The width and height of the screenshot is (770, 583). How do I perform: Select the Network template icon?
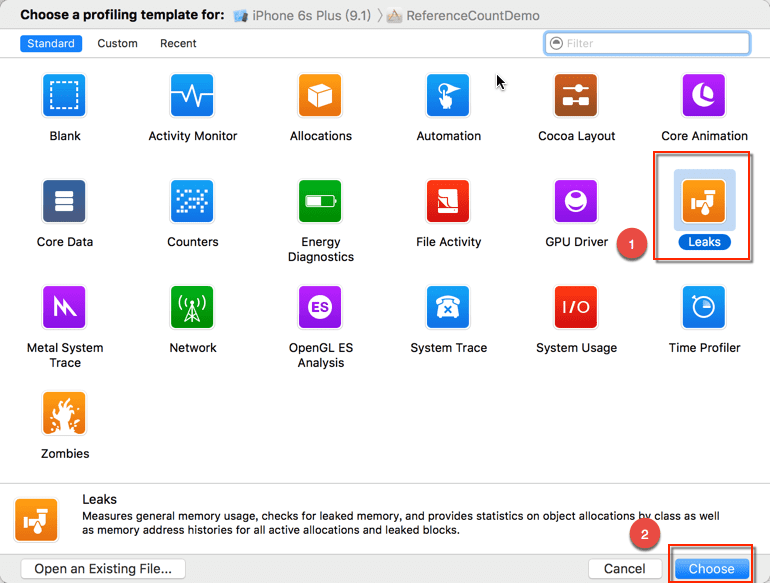tap(192, 307)
